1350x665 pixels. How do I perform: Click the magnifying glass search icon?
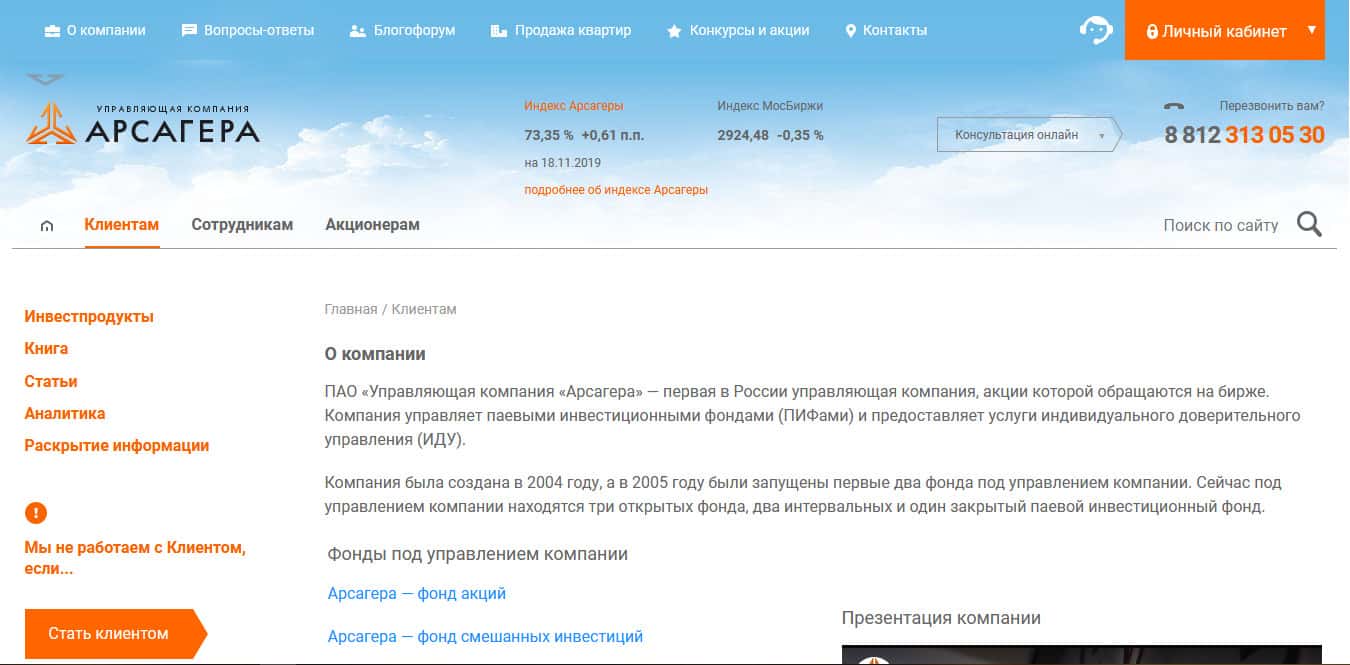tap(1309, 224)
